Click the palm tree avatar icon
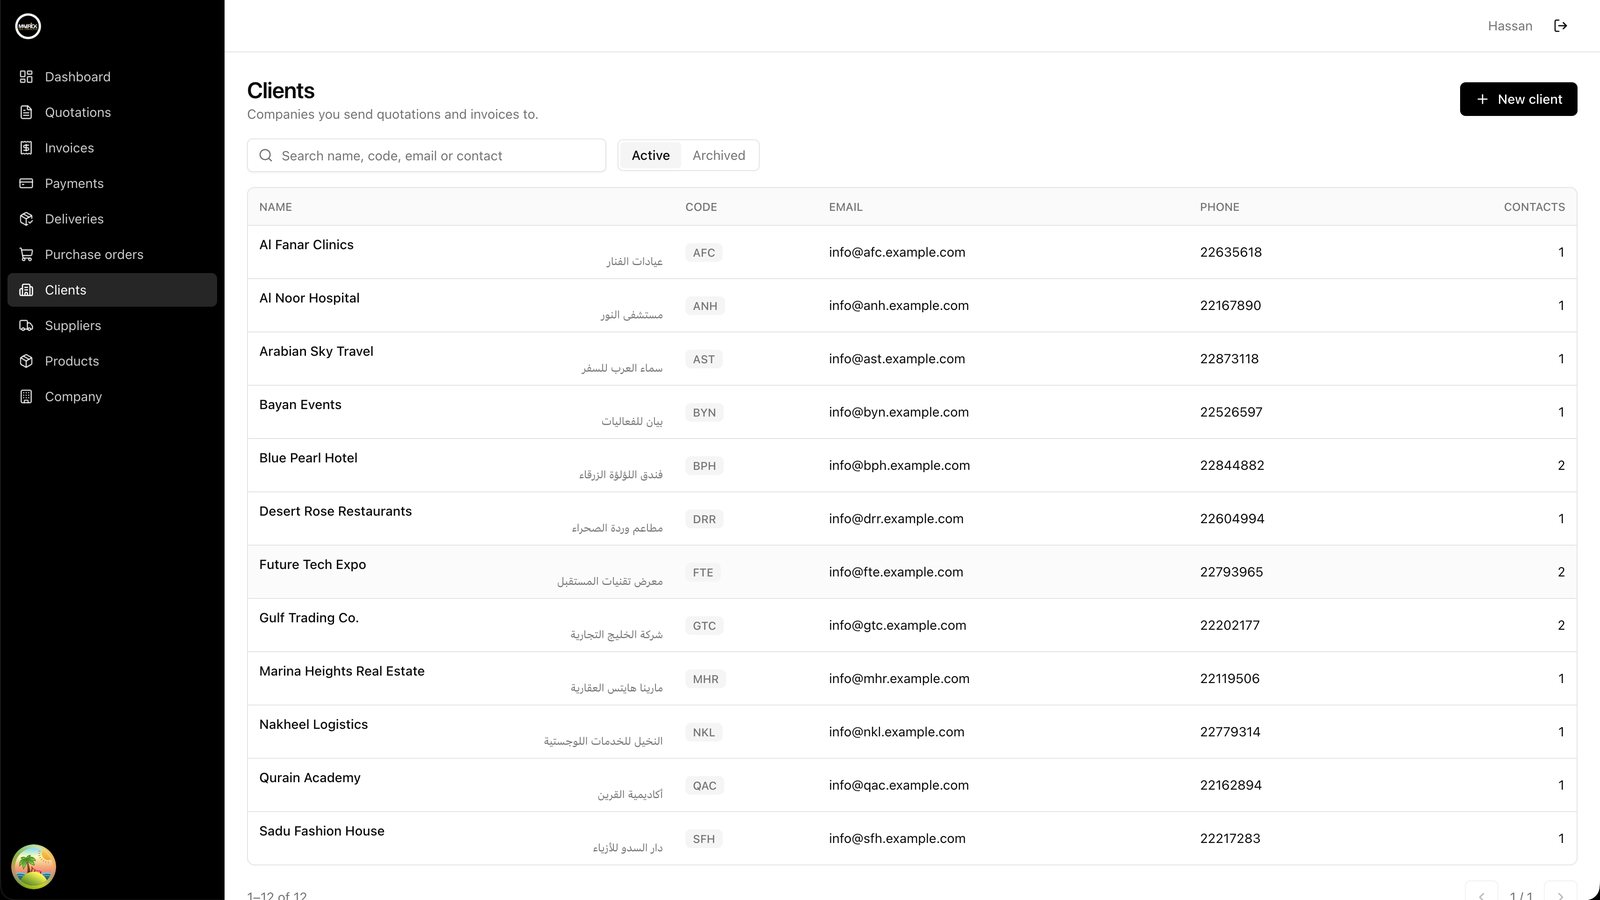The height and width of the screenshot is (900, 1600). [x=34, y=866]
